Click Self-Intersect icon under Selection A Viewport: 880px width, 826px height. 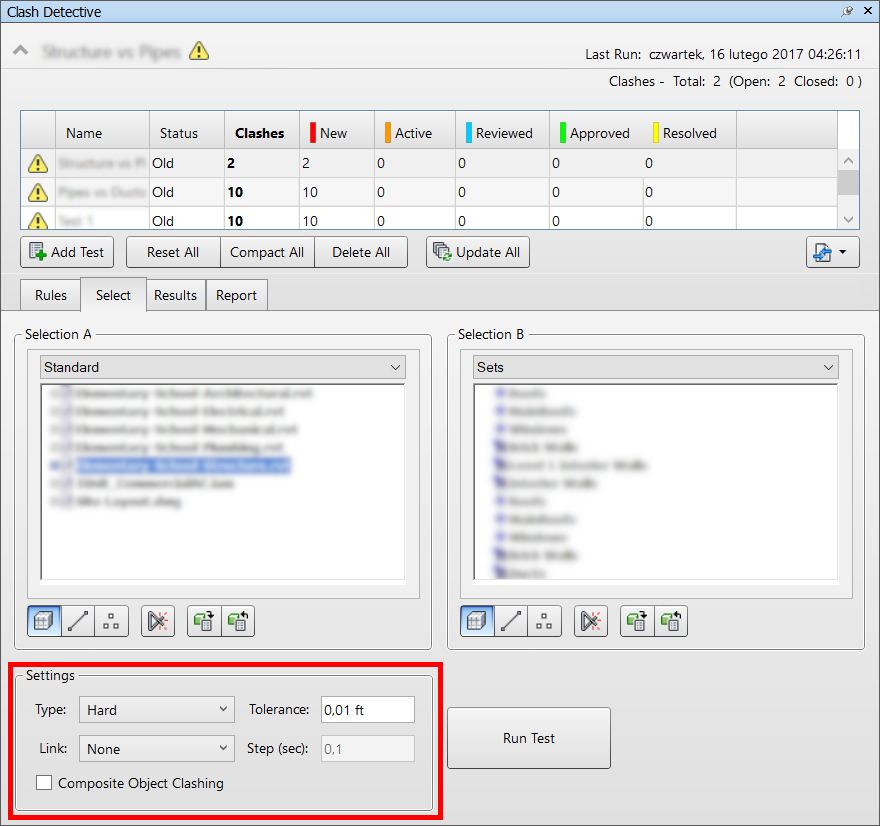(x=158, y=621)
